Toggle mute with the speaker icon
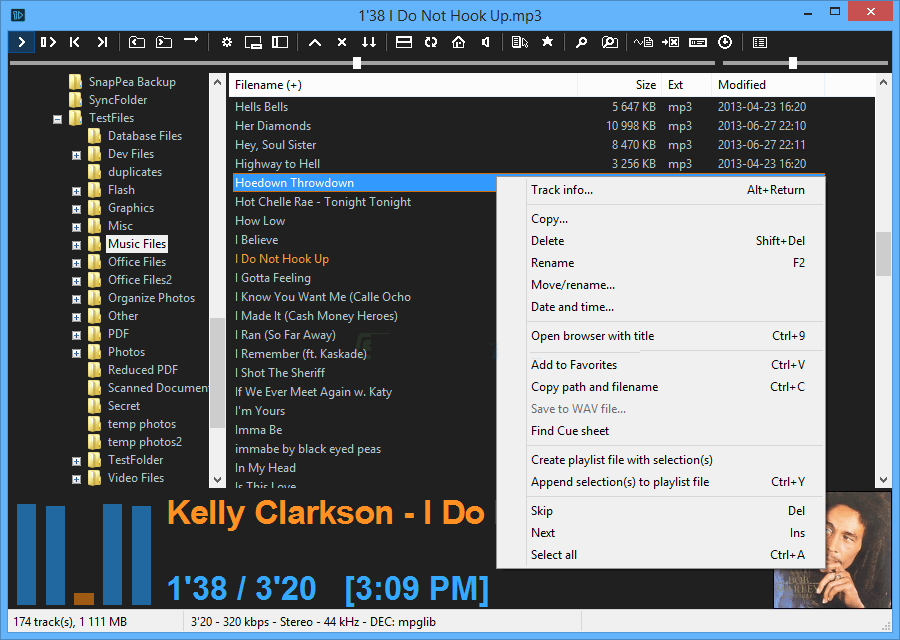 click(485, 42)
